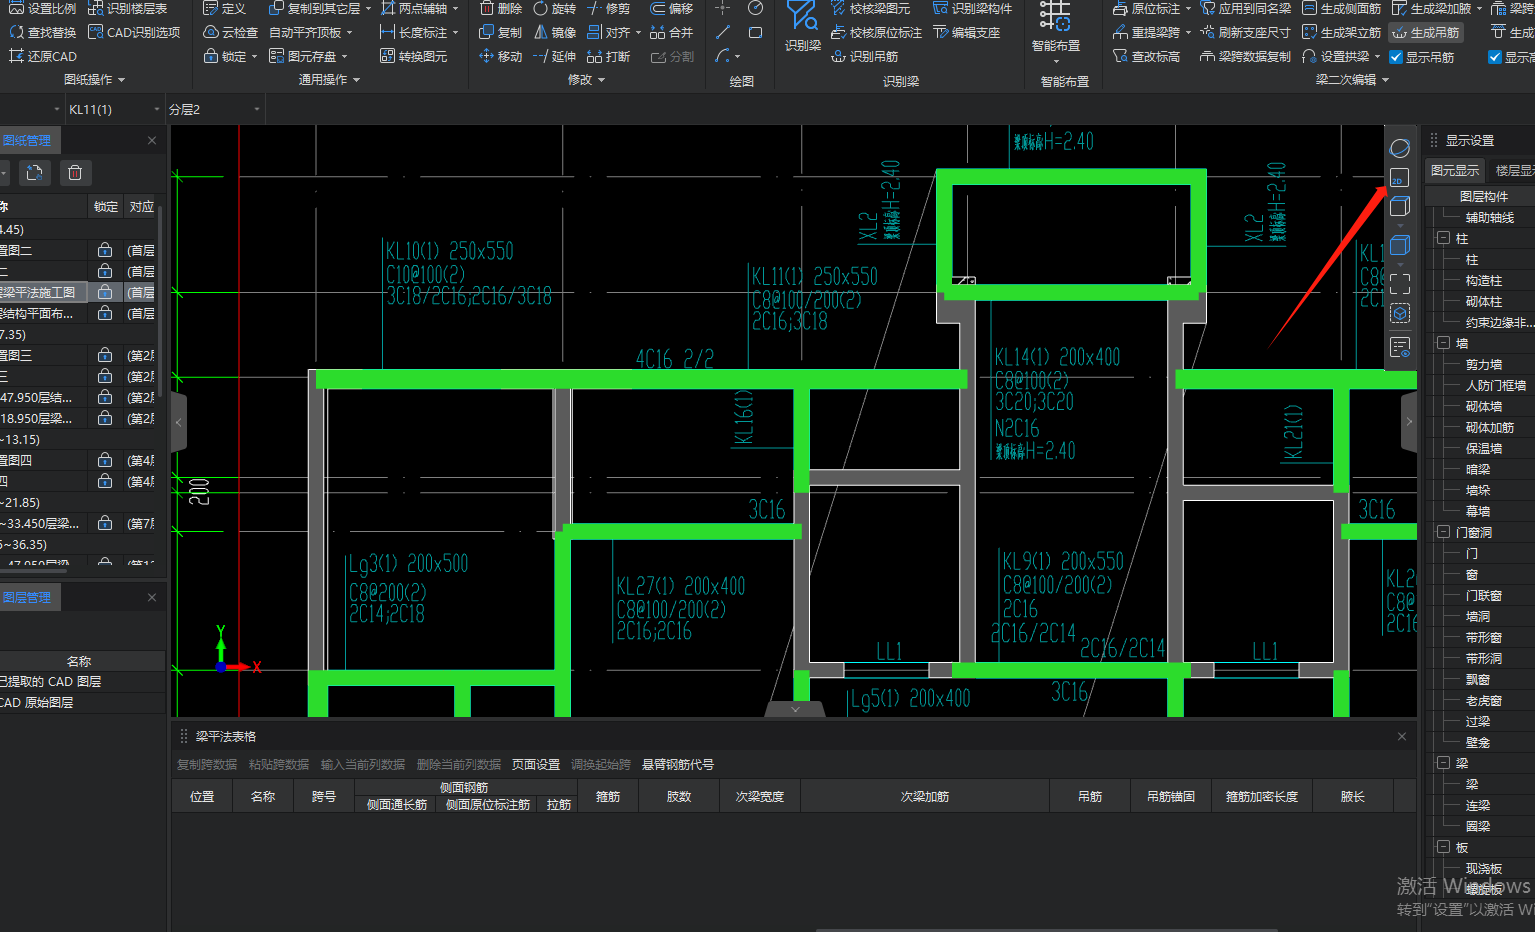The height and width of the screenshot is (932, 1535).
Task: Collapse the 门窗洞 tree group
Action: pos(1443,532)
